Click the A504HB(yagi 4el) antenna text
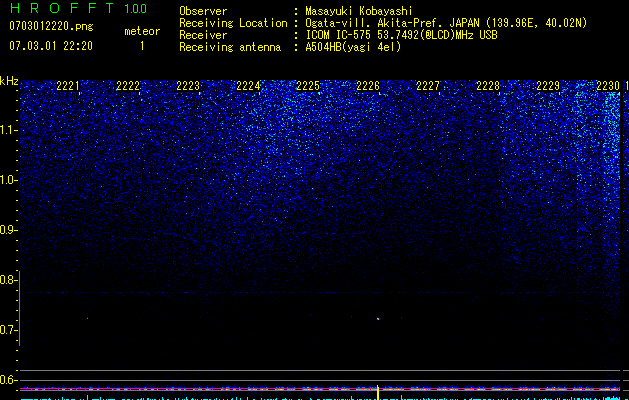 pyautogui.click(x=353, y=47)
